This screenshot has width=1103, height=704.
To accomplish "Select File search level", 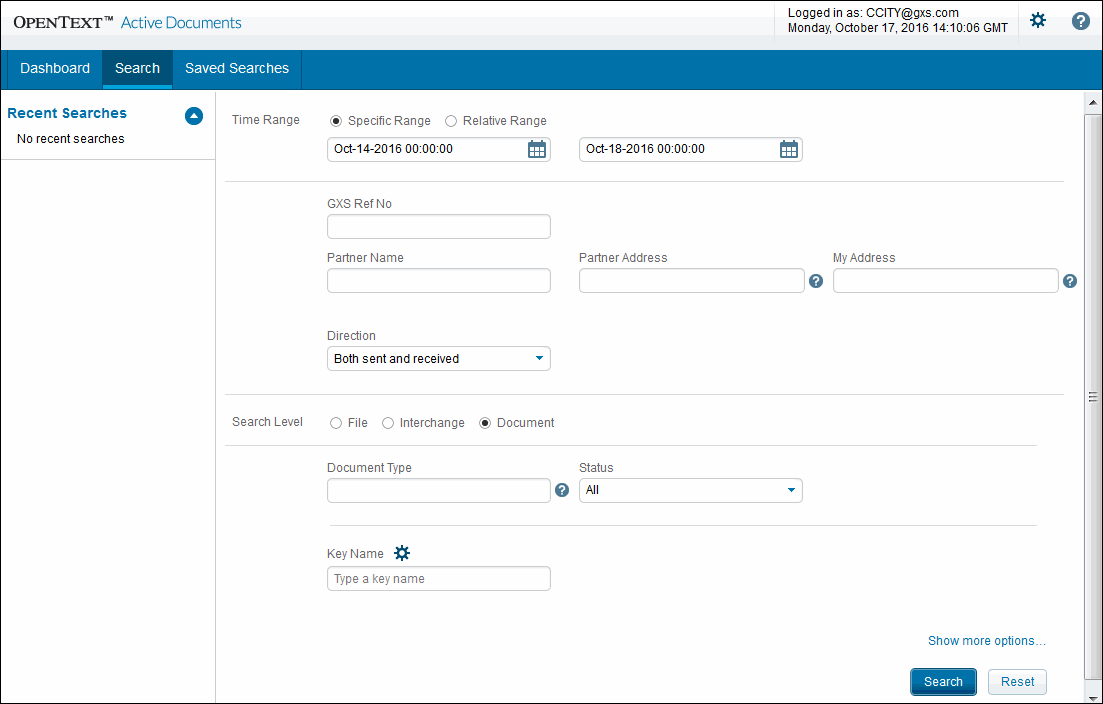I will (x=335, y=423).
